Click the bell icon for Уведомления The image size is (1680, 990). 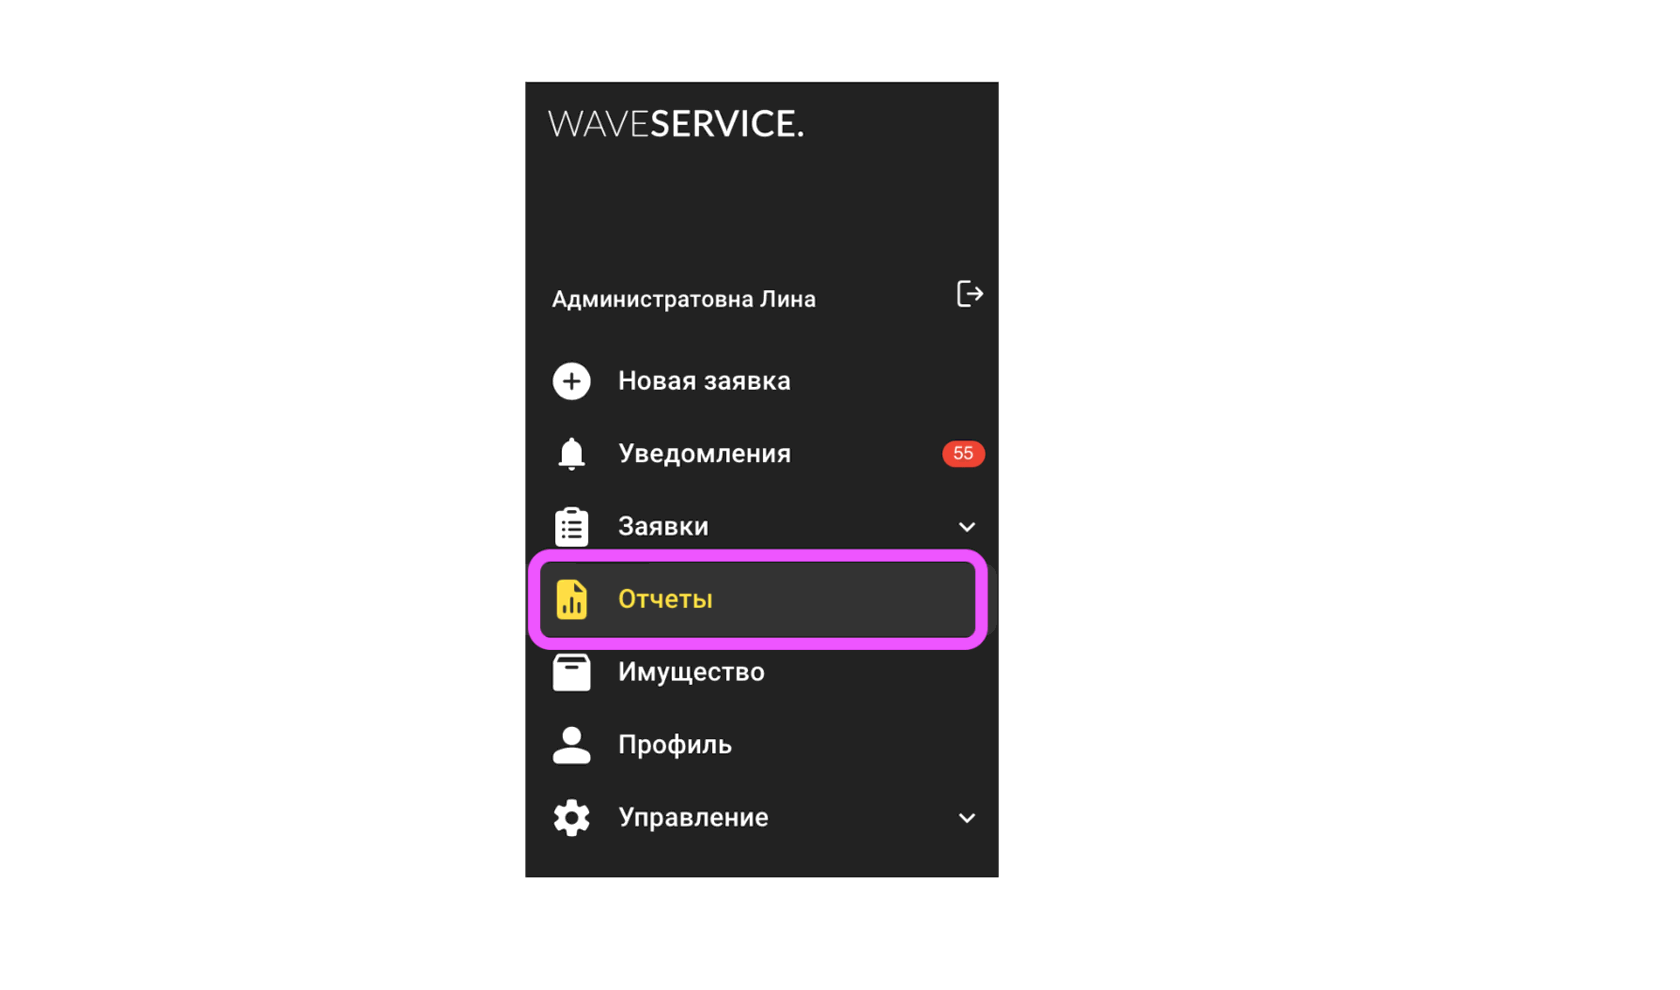pyautogui.click(x=572, y=454)
